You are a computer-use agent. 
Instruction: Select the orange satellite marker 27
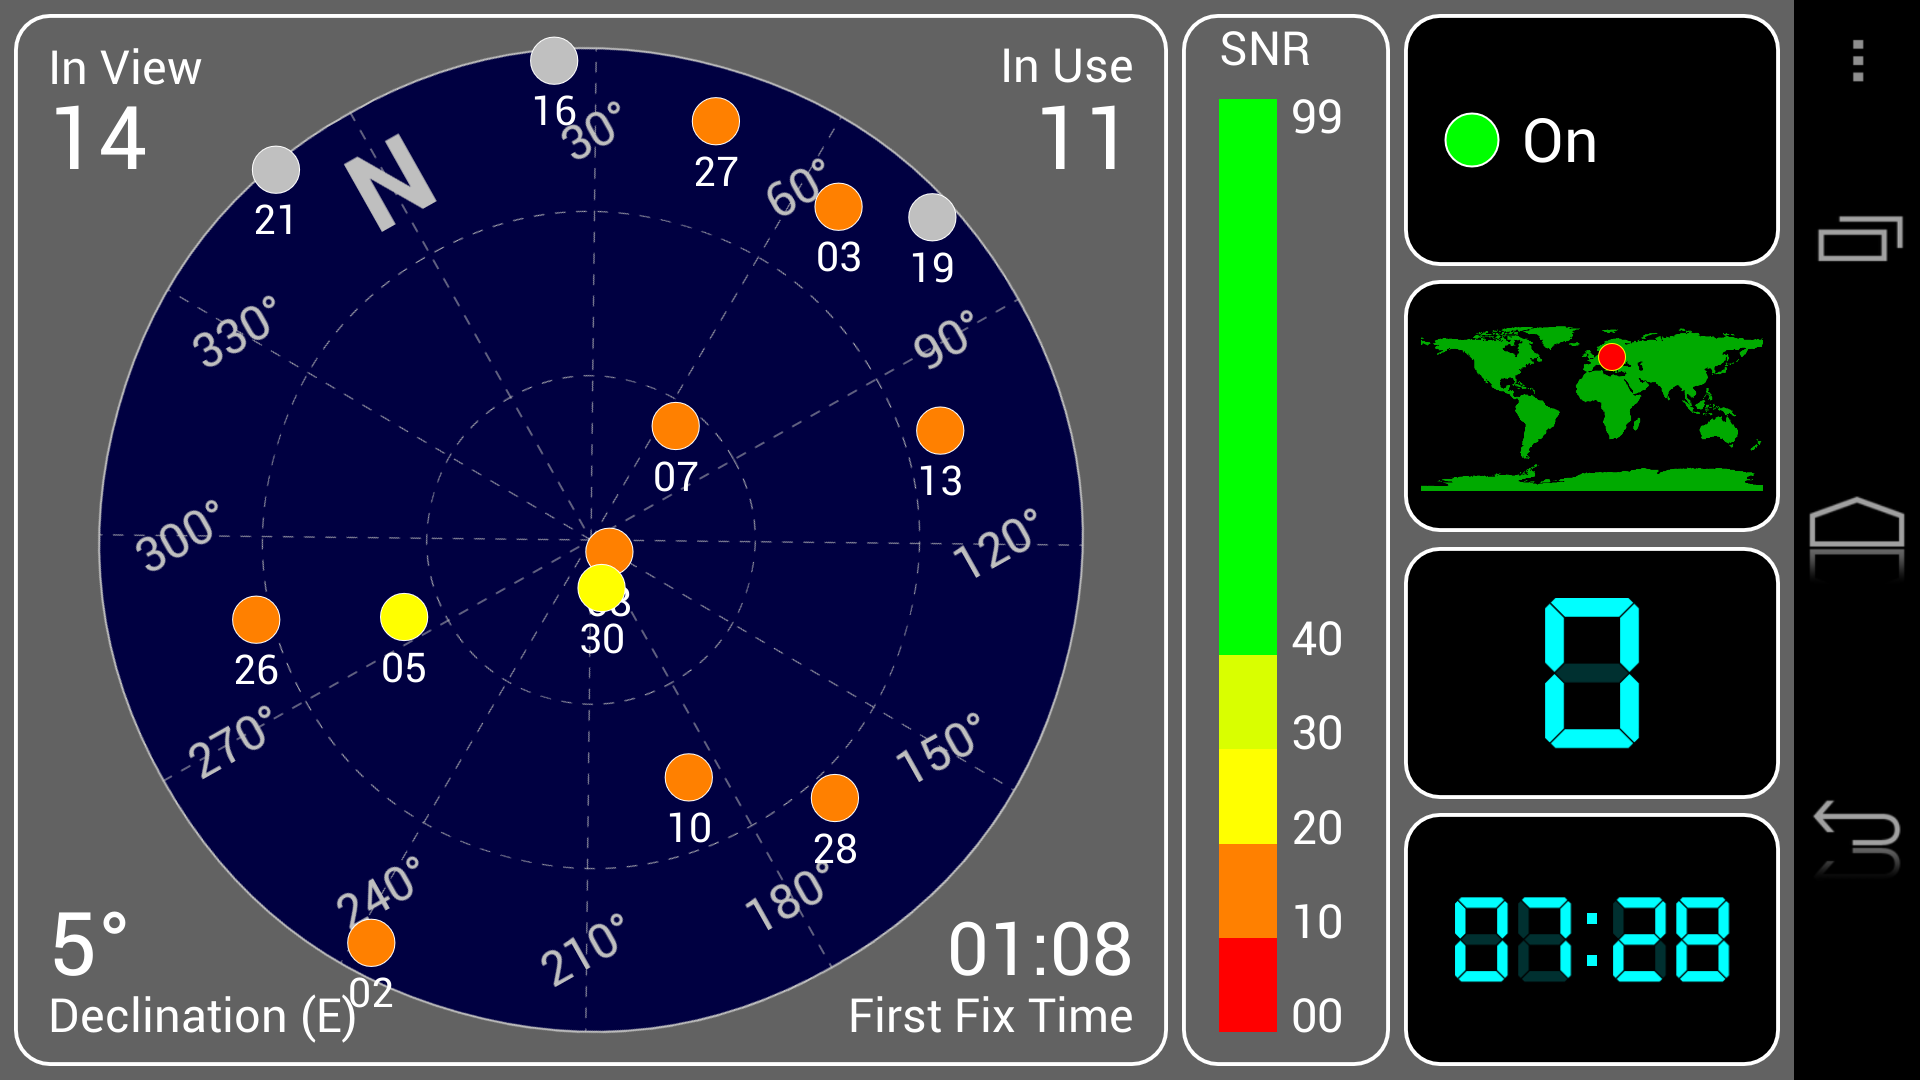tap(716, 122)
